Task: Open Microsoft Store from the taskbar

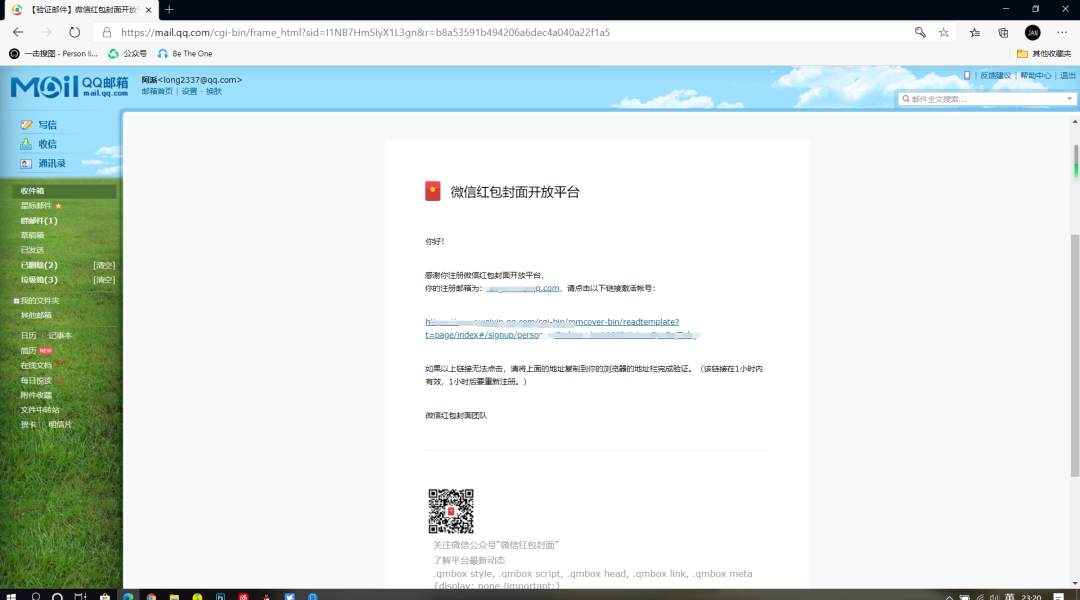Action: [x=105, y=596]
